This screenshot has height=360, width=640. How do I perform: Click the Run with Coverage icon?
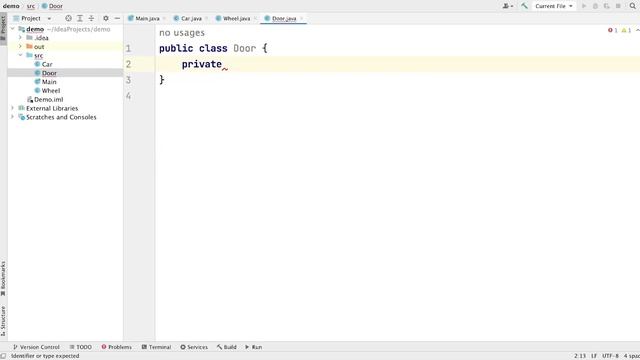[x=607, y=6]
